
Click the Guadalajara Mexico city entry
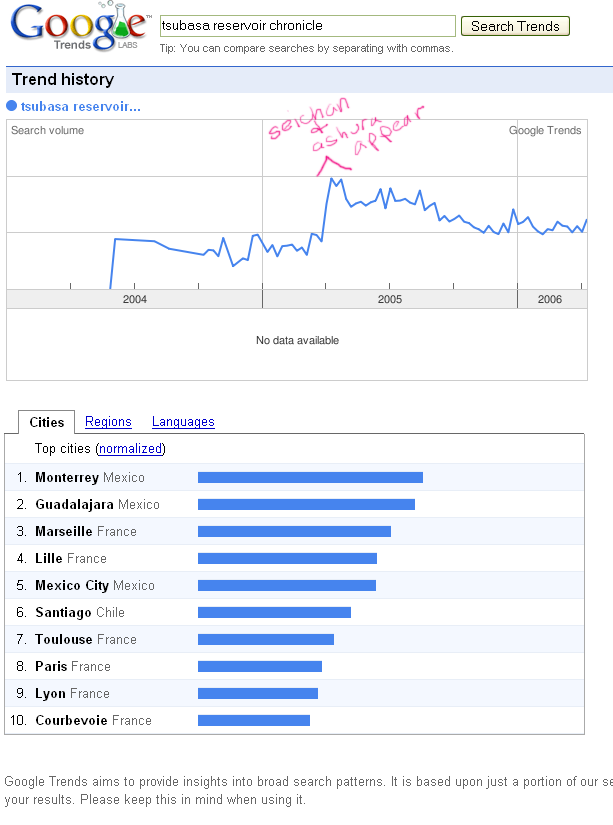(x=97, y=504)
